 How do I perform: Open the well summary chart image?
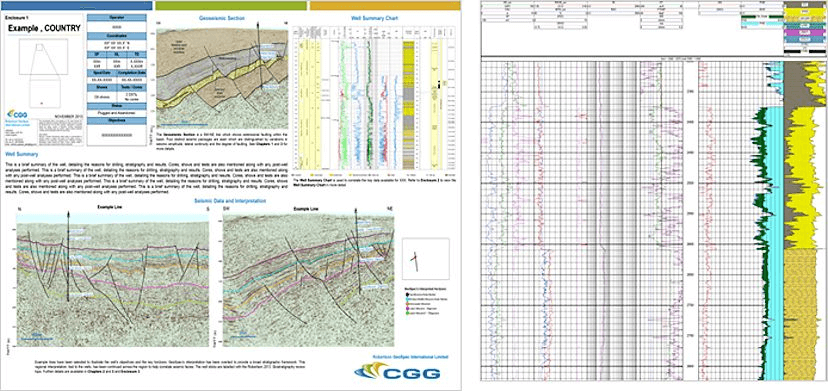pyautogui.click(x=375, y=98)
